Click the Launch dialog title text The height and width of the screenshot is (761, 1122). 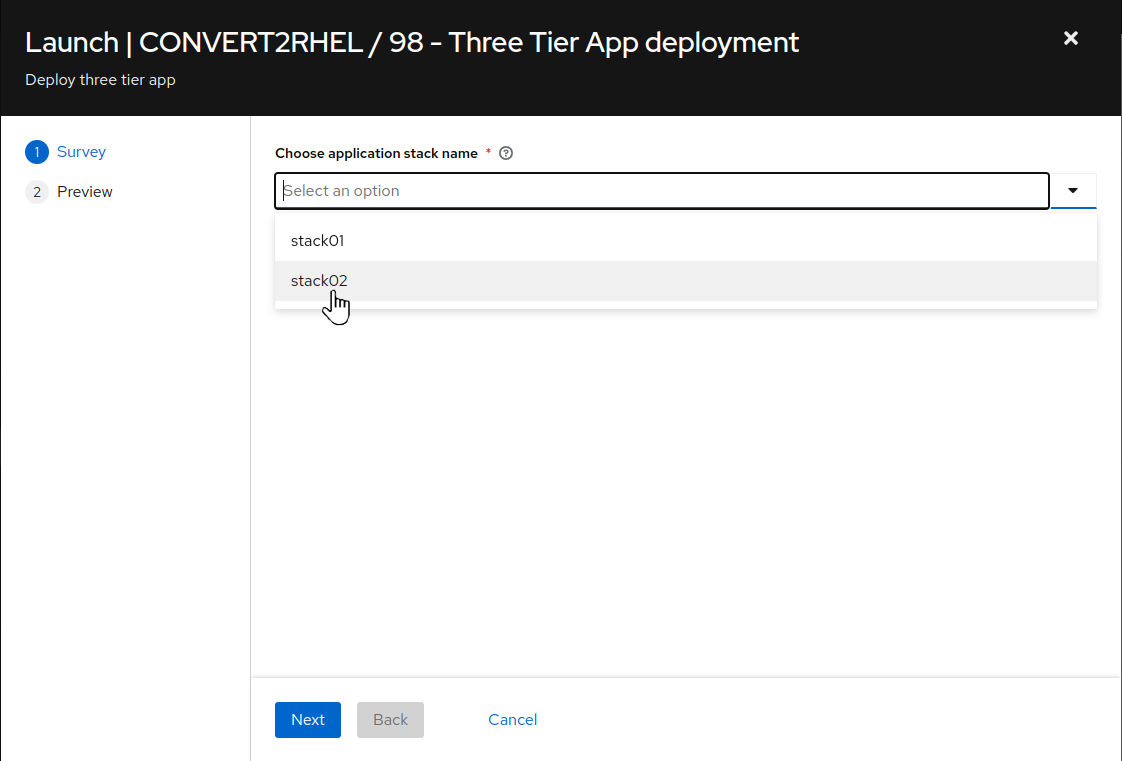(x=412, y=43)
